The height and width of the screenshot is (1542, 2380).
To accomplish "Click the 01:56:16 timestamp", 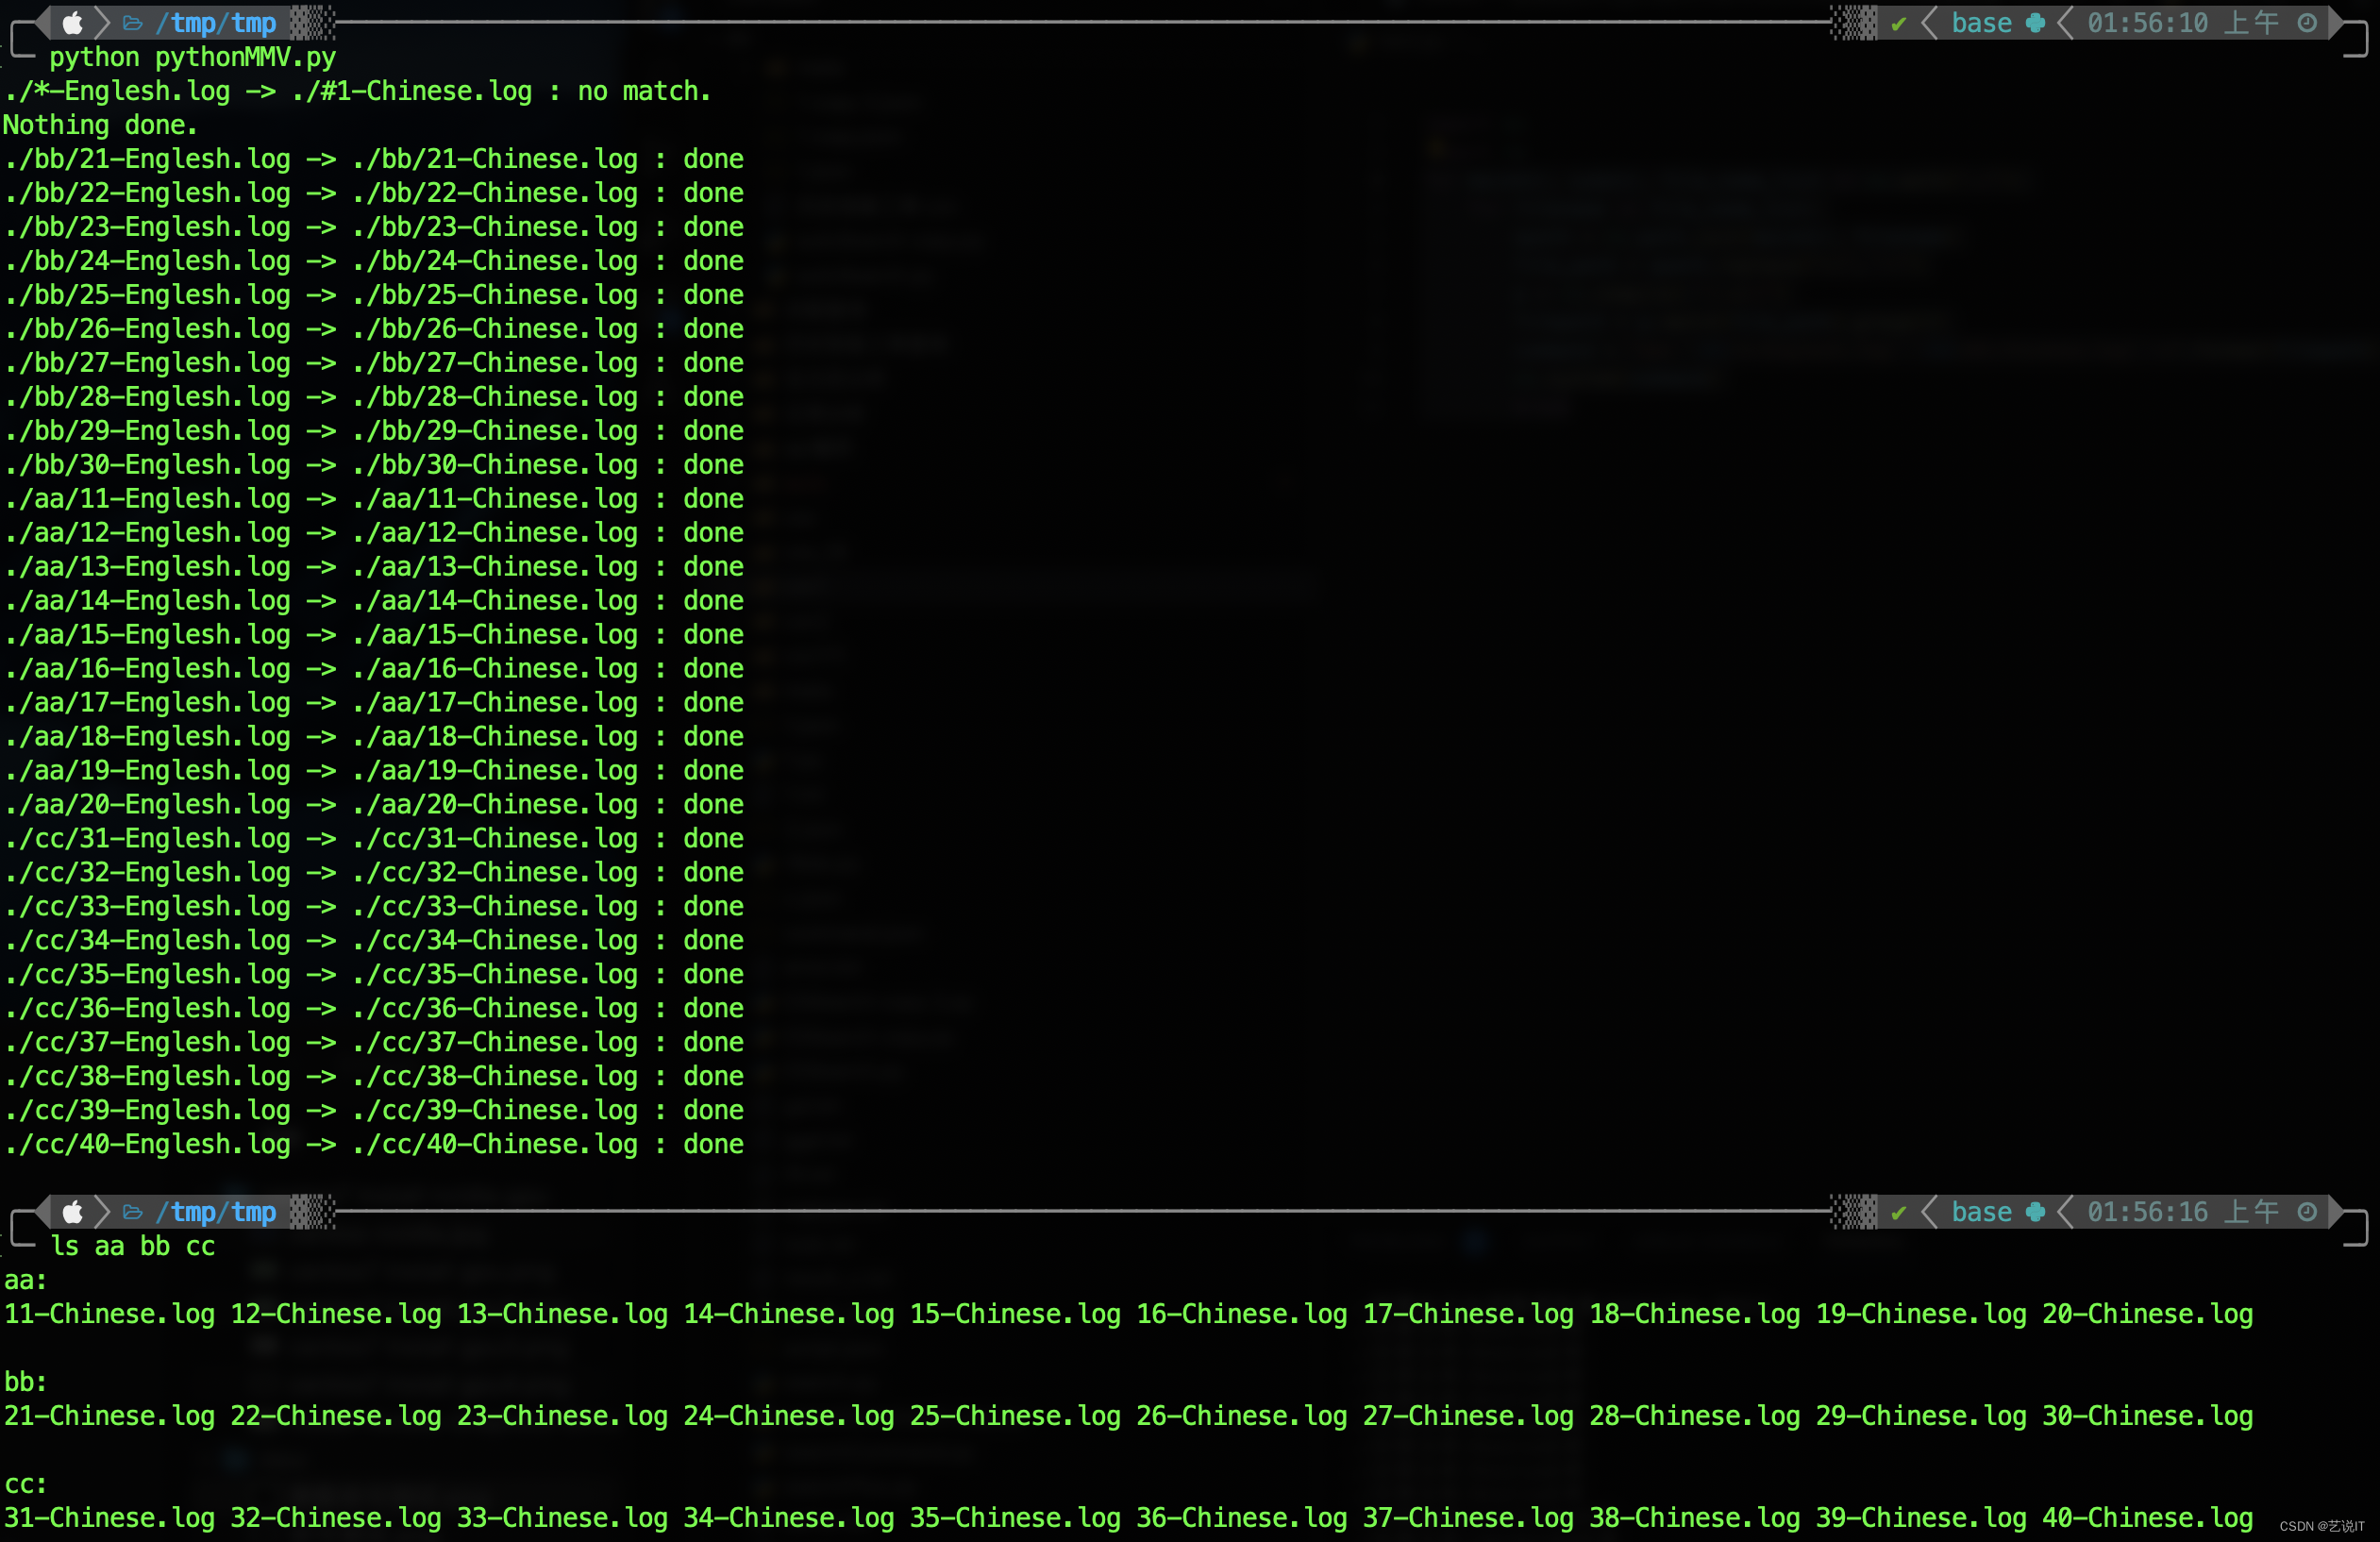I will pos(2147,1212).
